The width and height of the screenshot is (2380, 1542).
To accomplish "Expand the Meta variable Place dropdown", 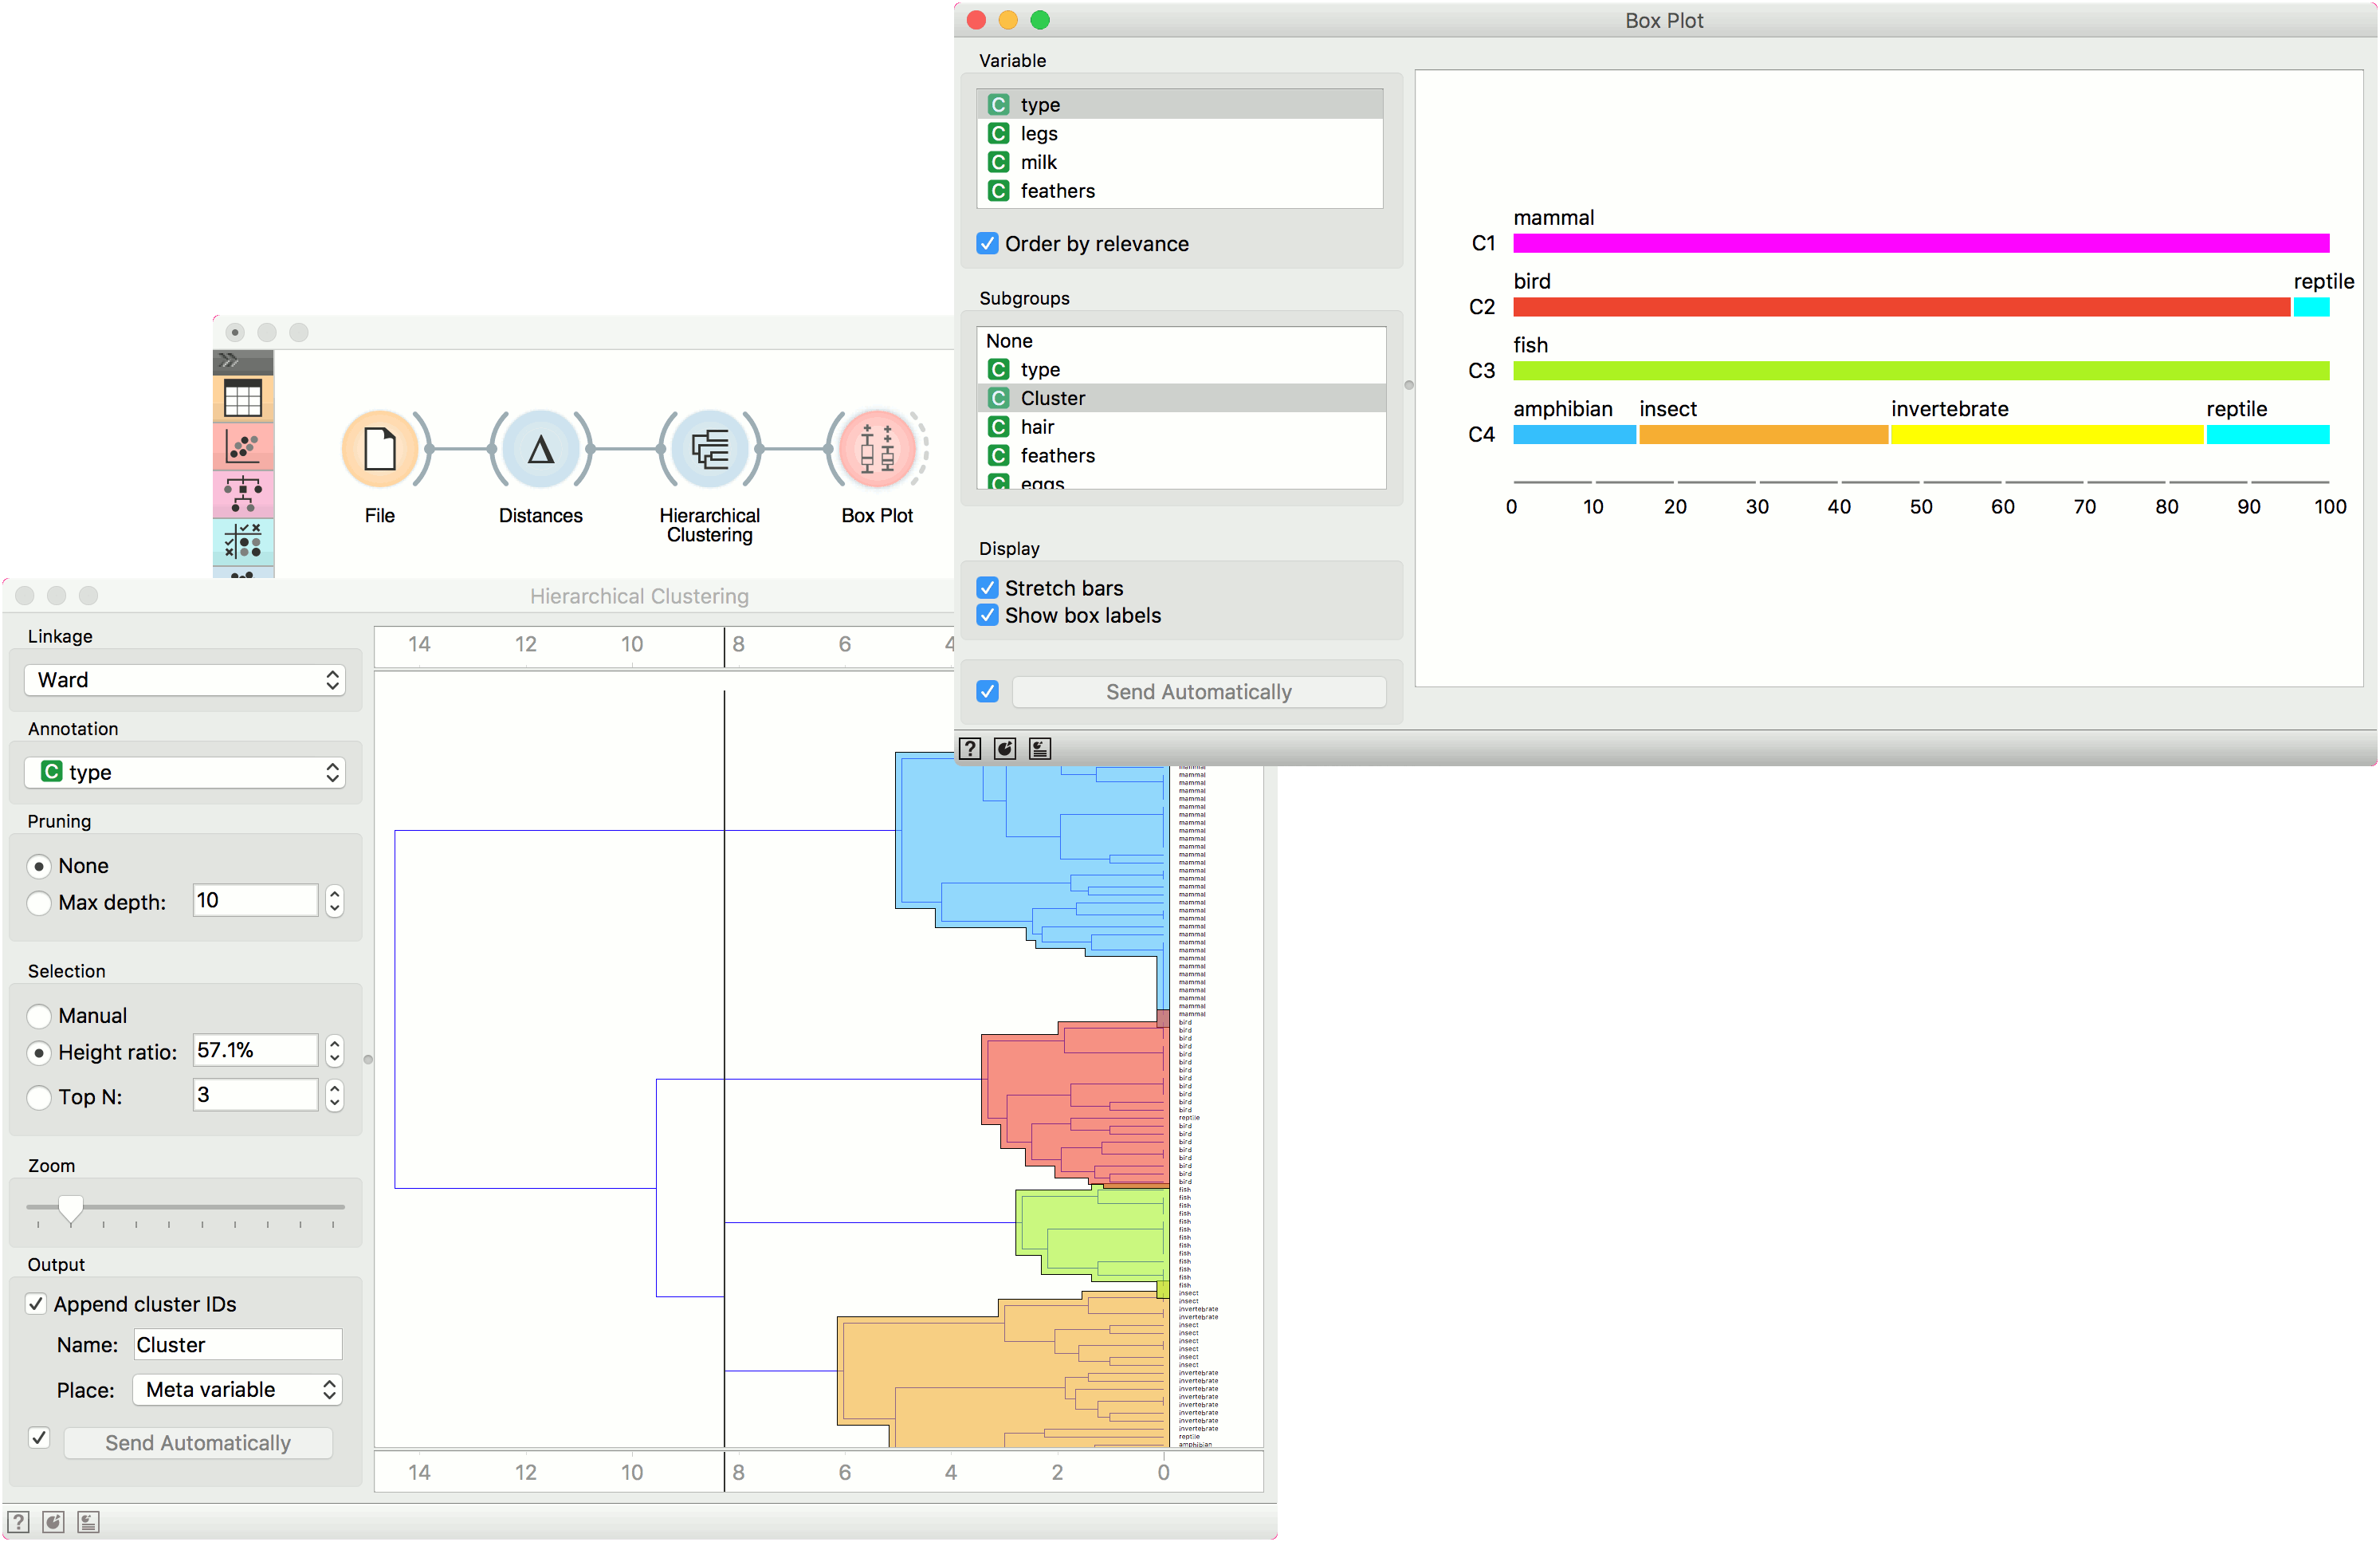I will click(x=237, y=1389).
